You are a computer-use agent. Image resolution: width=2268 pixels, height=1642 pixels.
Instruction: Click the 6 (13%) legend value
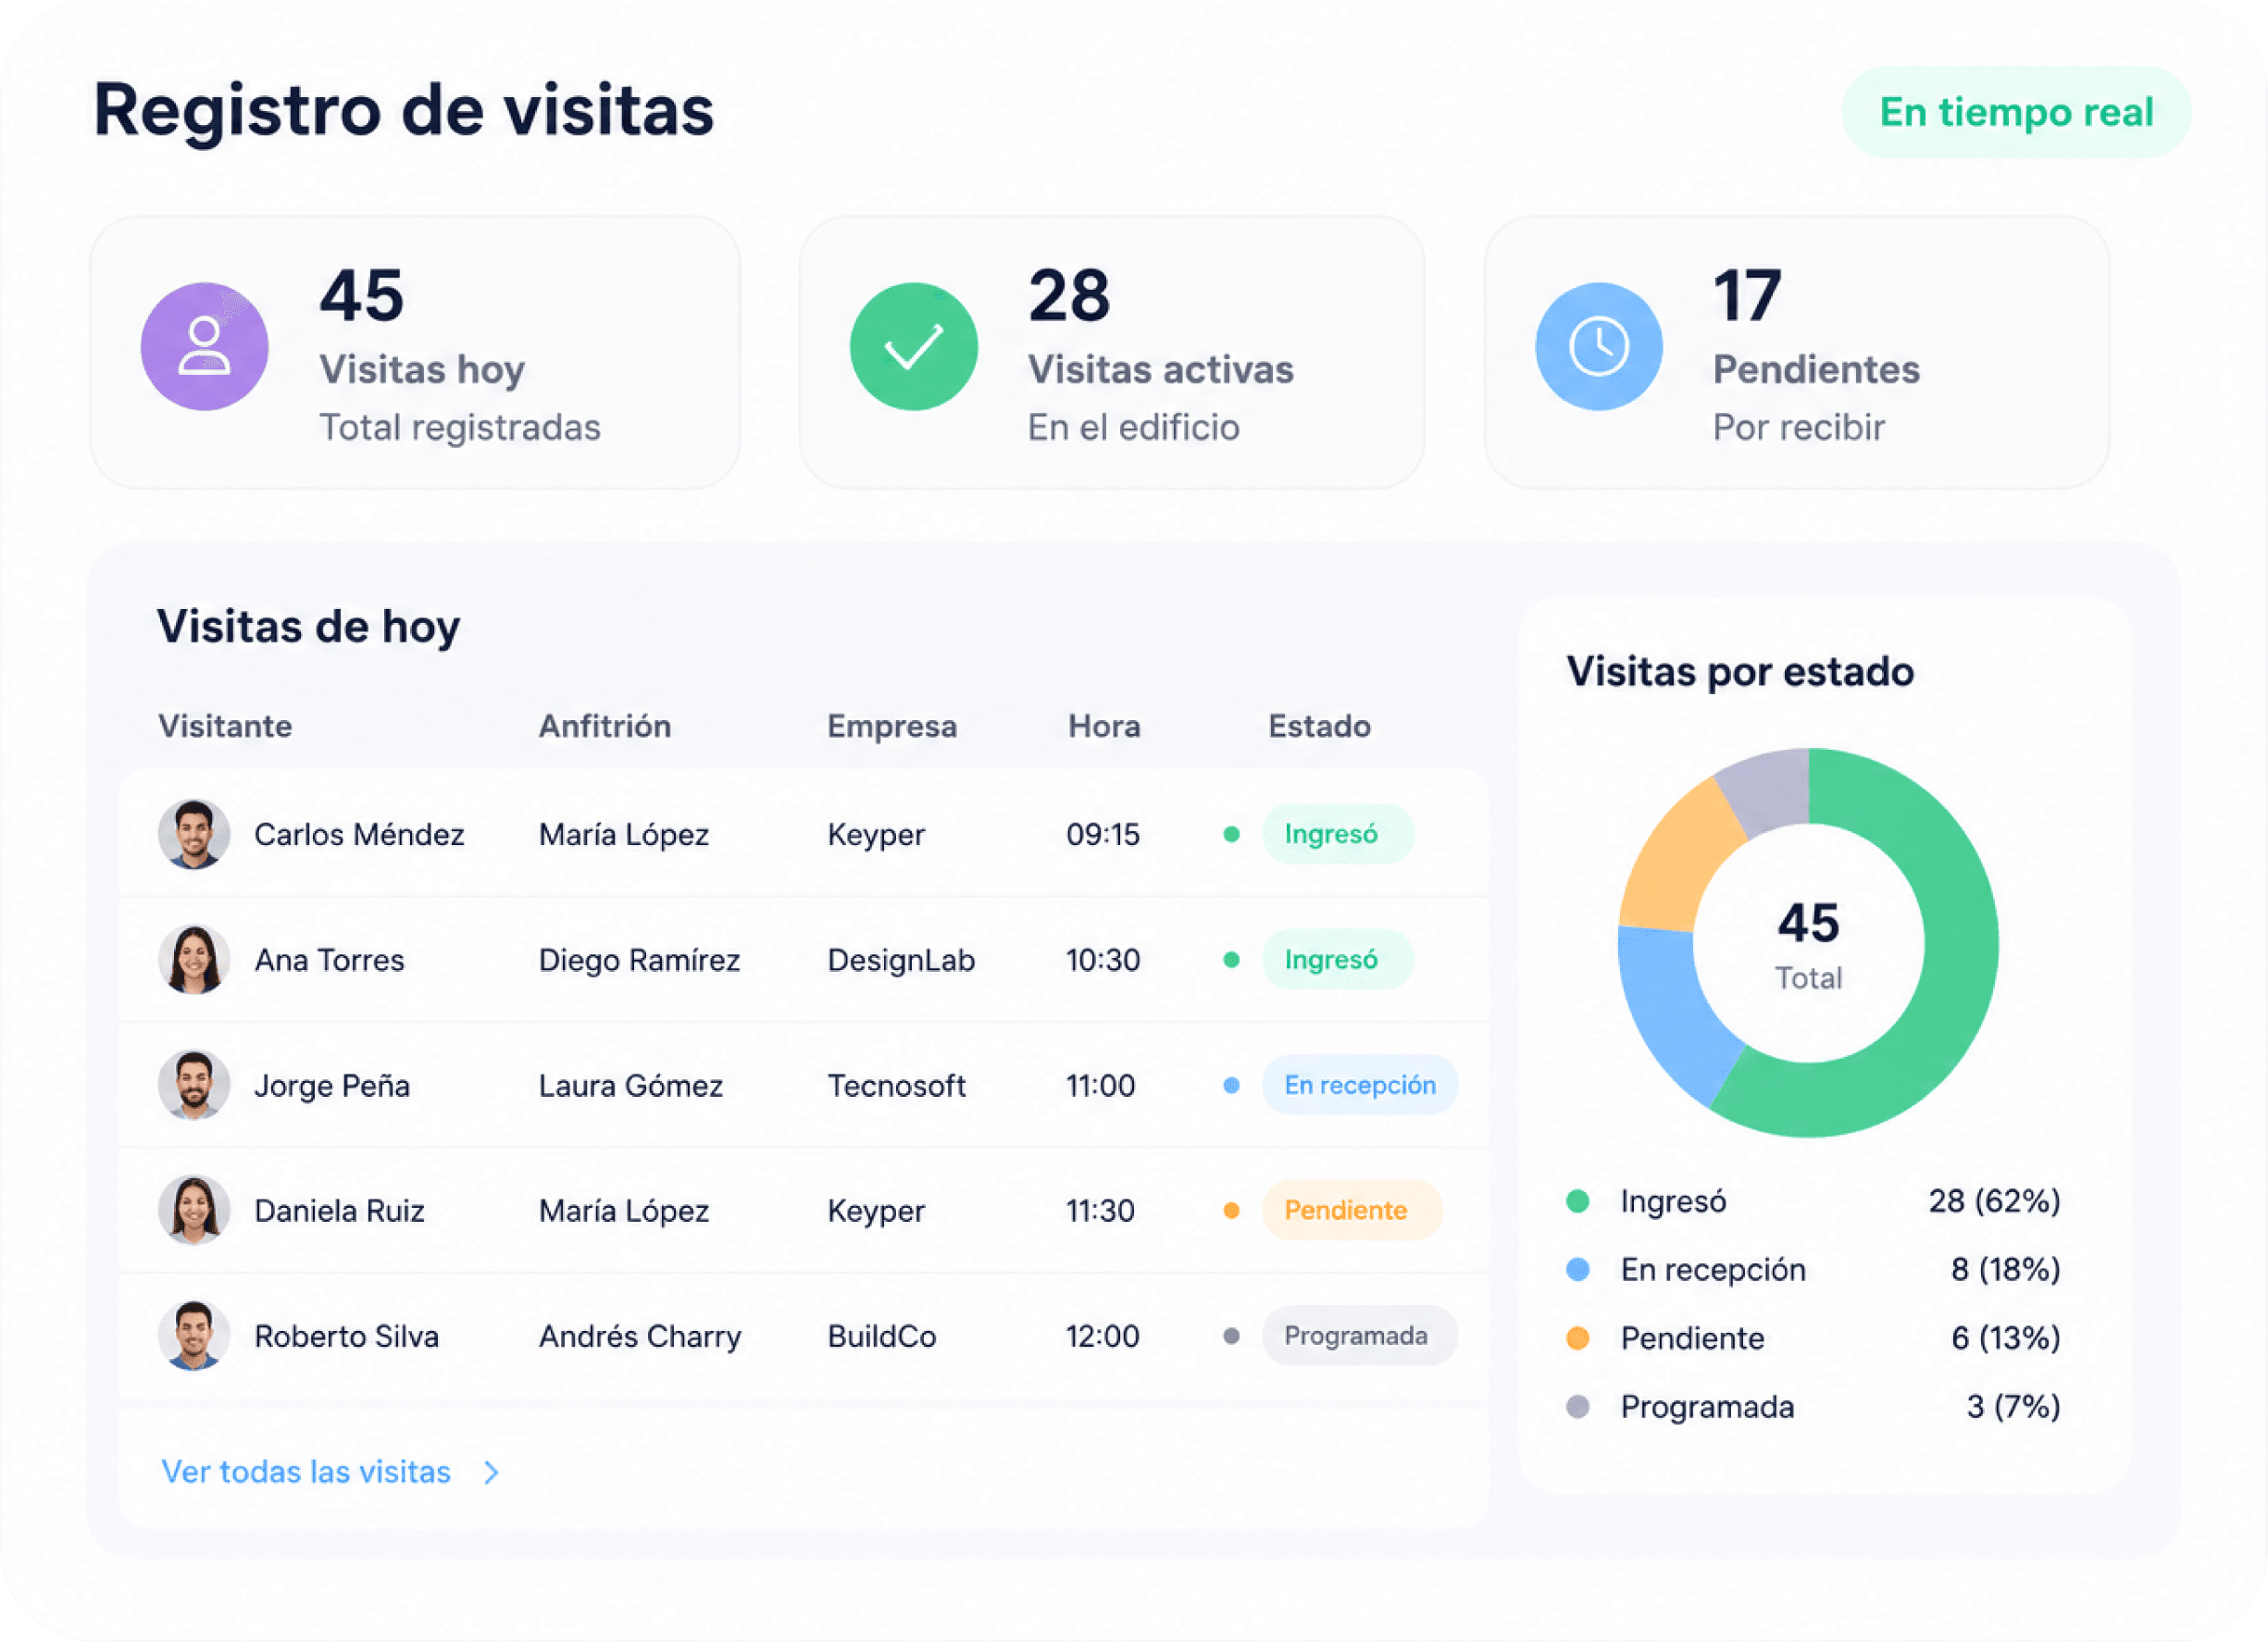point(2005,1338)
